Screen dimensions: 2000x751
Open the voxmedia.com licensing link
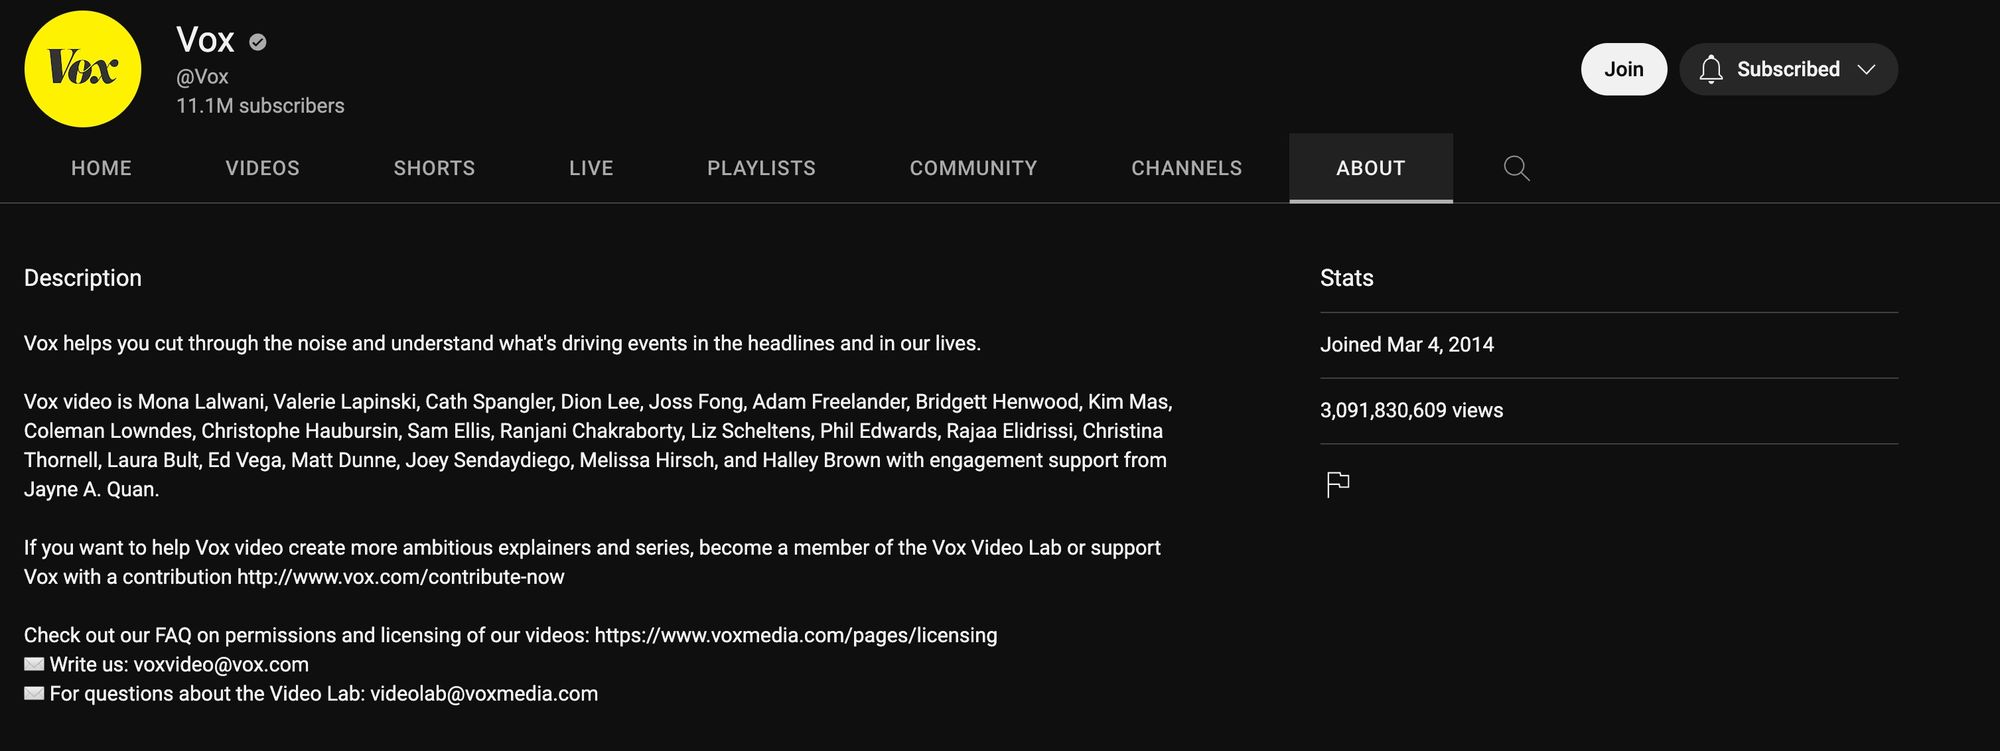coord(796,635)
